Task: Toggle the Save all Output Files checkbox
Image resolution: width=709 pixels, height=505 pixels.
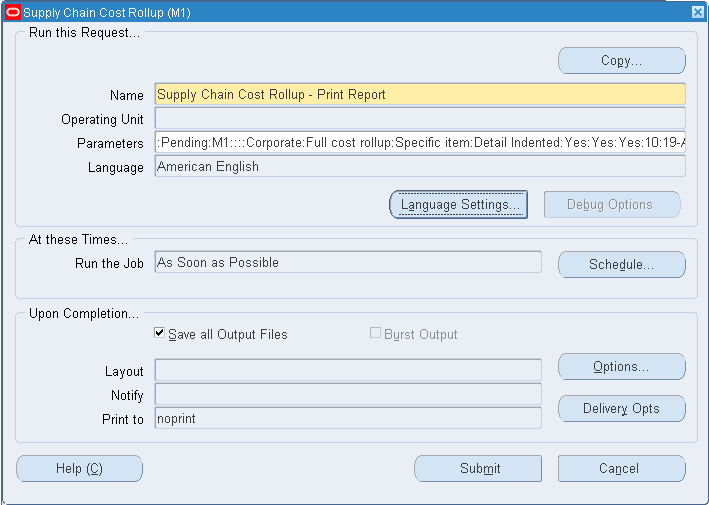Action: [x=159, y=333]
